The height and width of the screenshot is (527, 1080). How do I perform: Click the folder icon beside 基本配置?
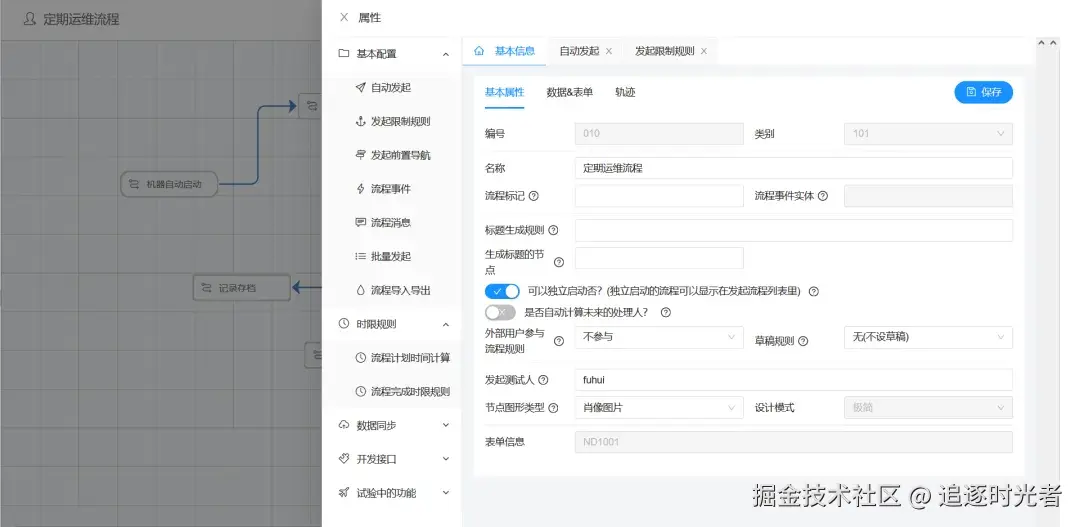tap(344, 54)
